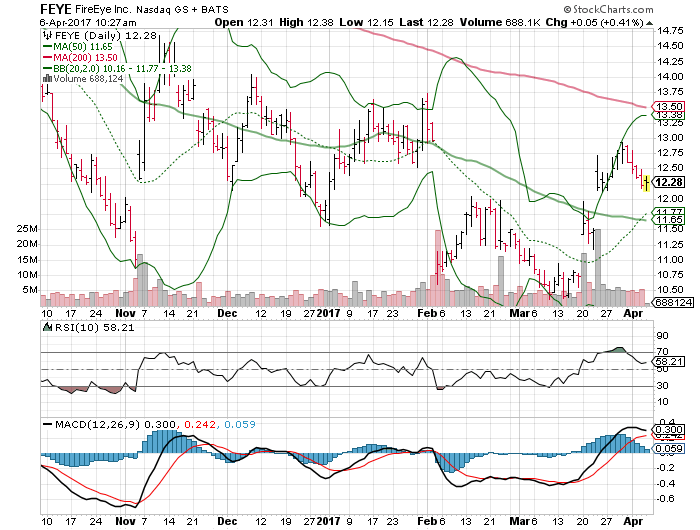Viewport: 700px width, 530px height.
Task: Click the 2017 label on MACD panel axis
Action: coord(328,521)
